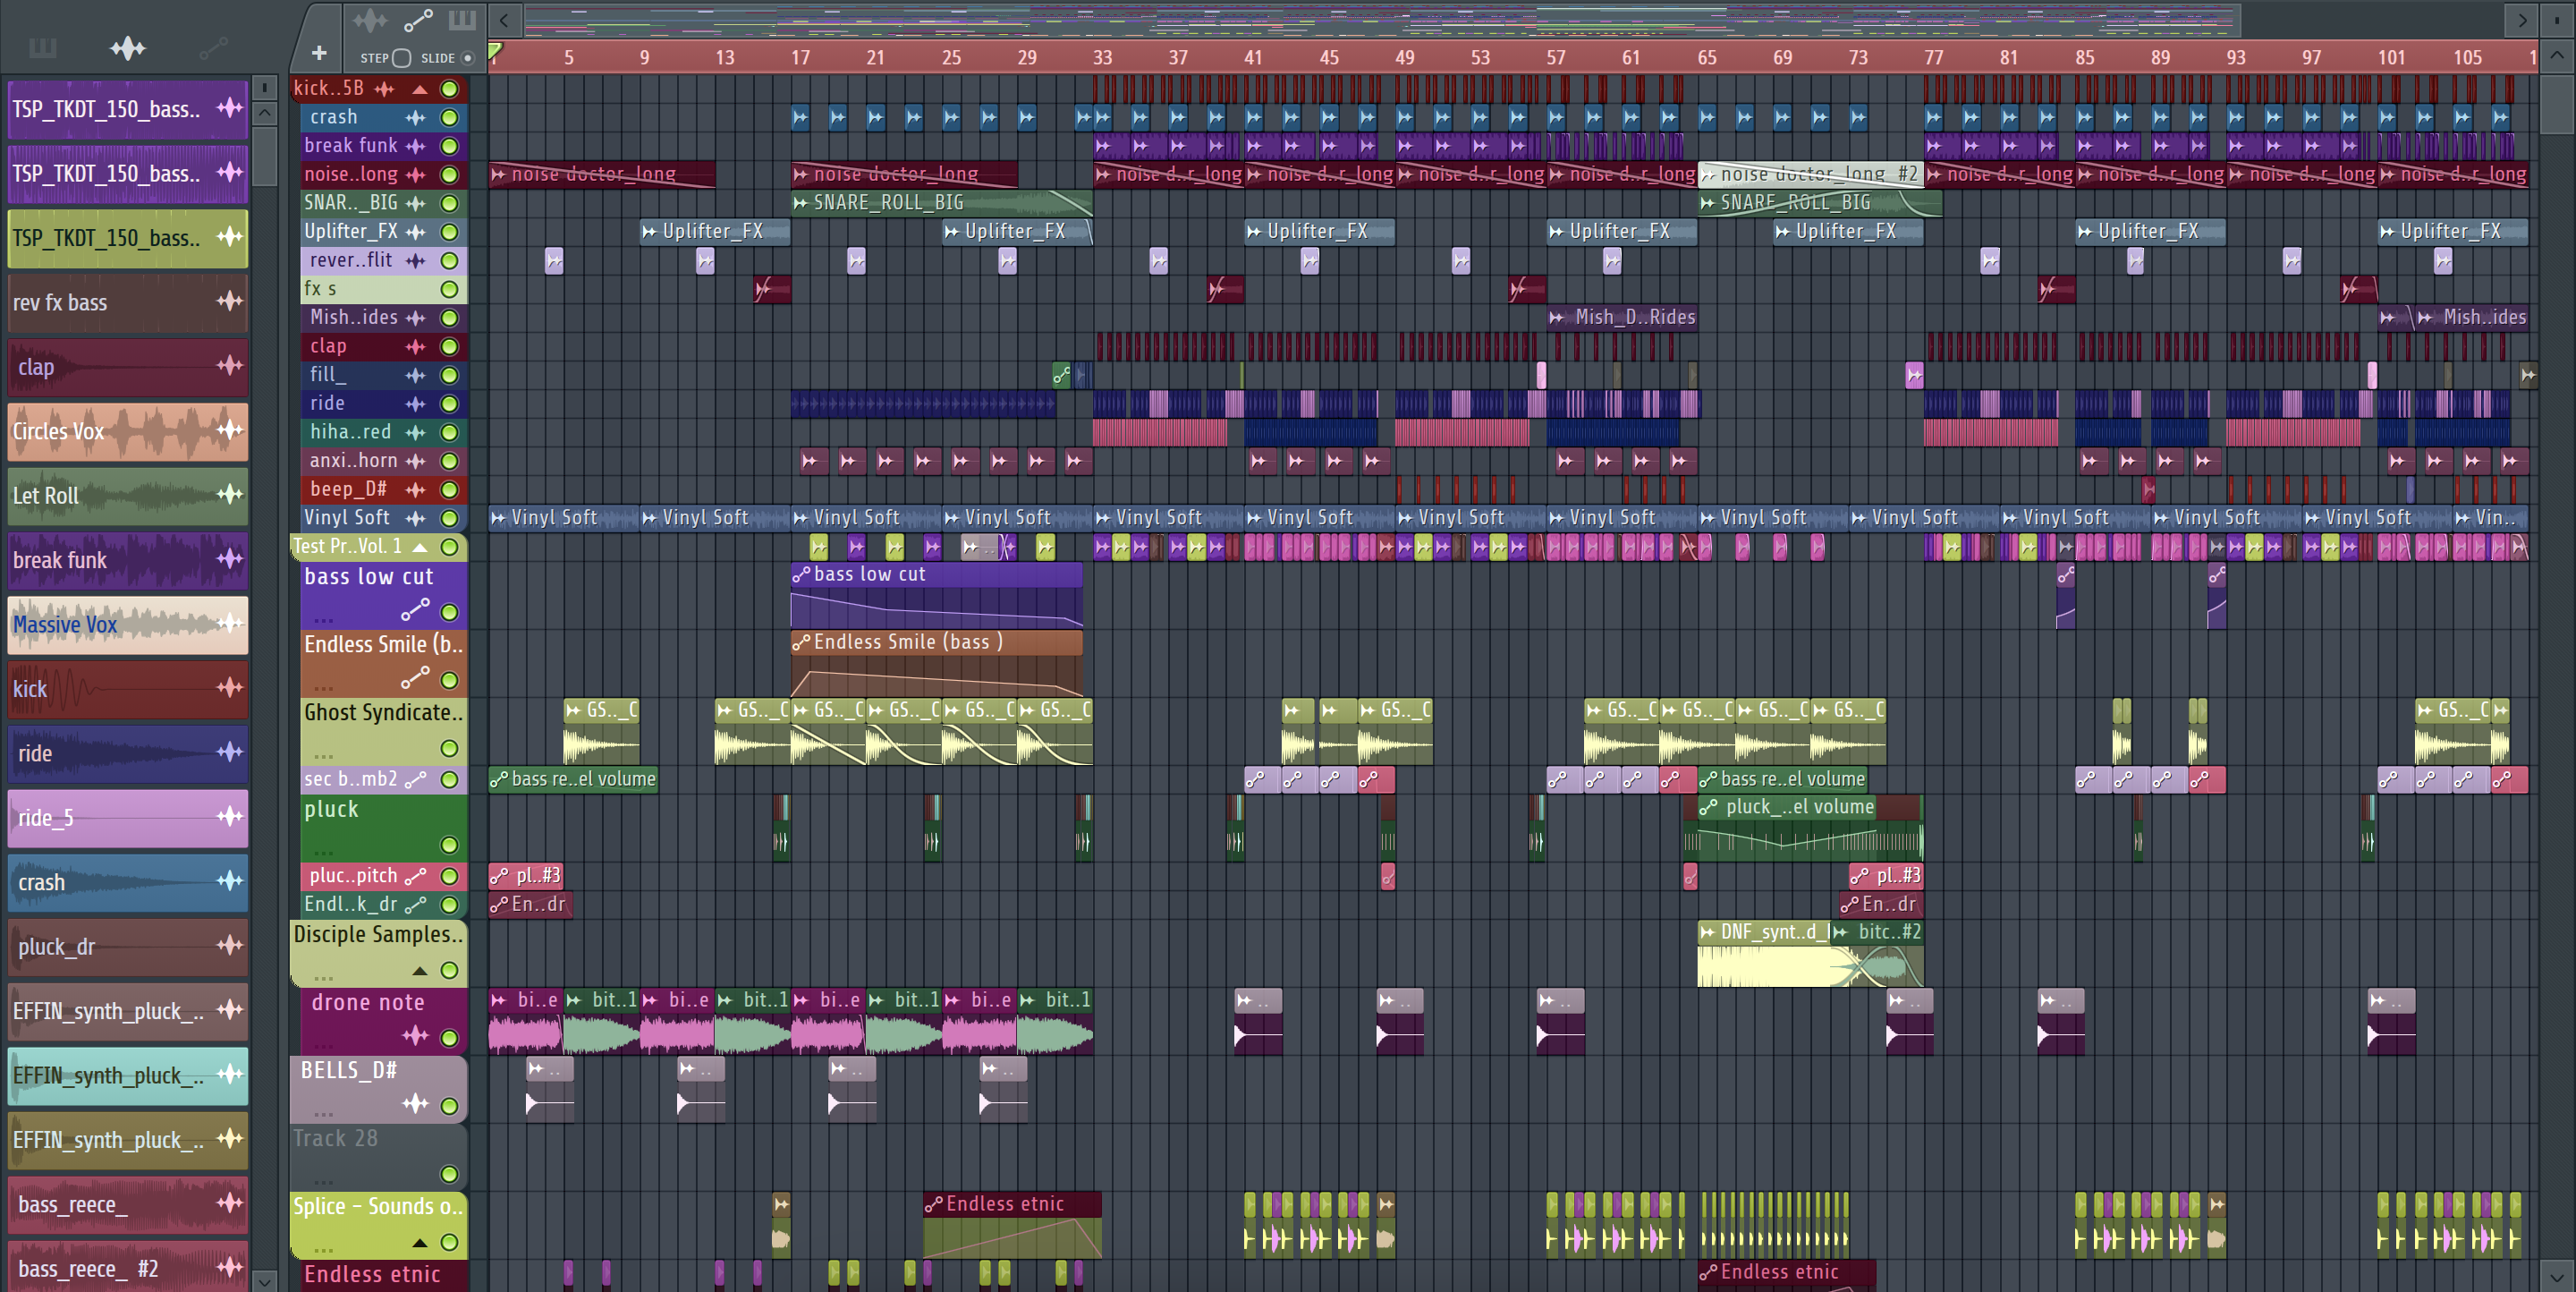Collapse the Disciple Samples group
This screenshot has height=1292, width=2576.
(x=420, y=971)
